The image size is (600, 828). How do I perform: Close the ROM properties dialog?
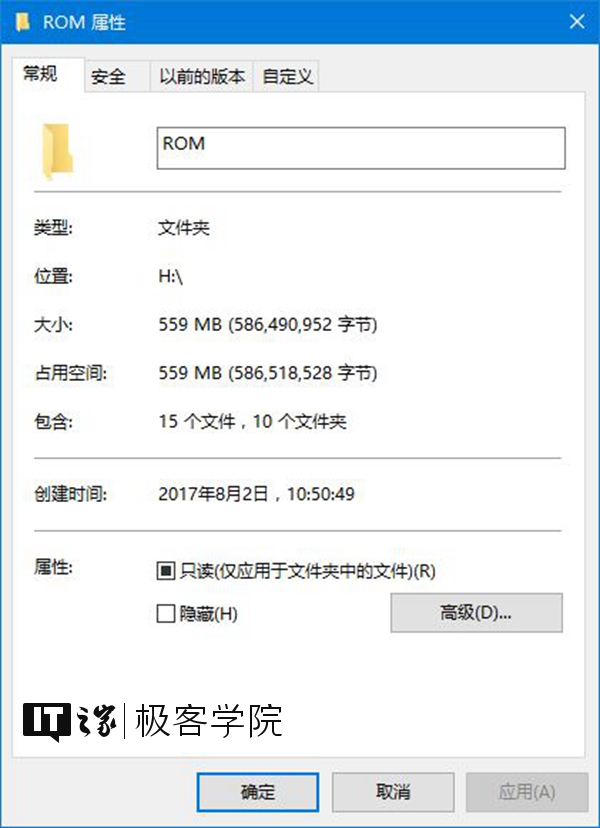click(x=577, y=22)
